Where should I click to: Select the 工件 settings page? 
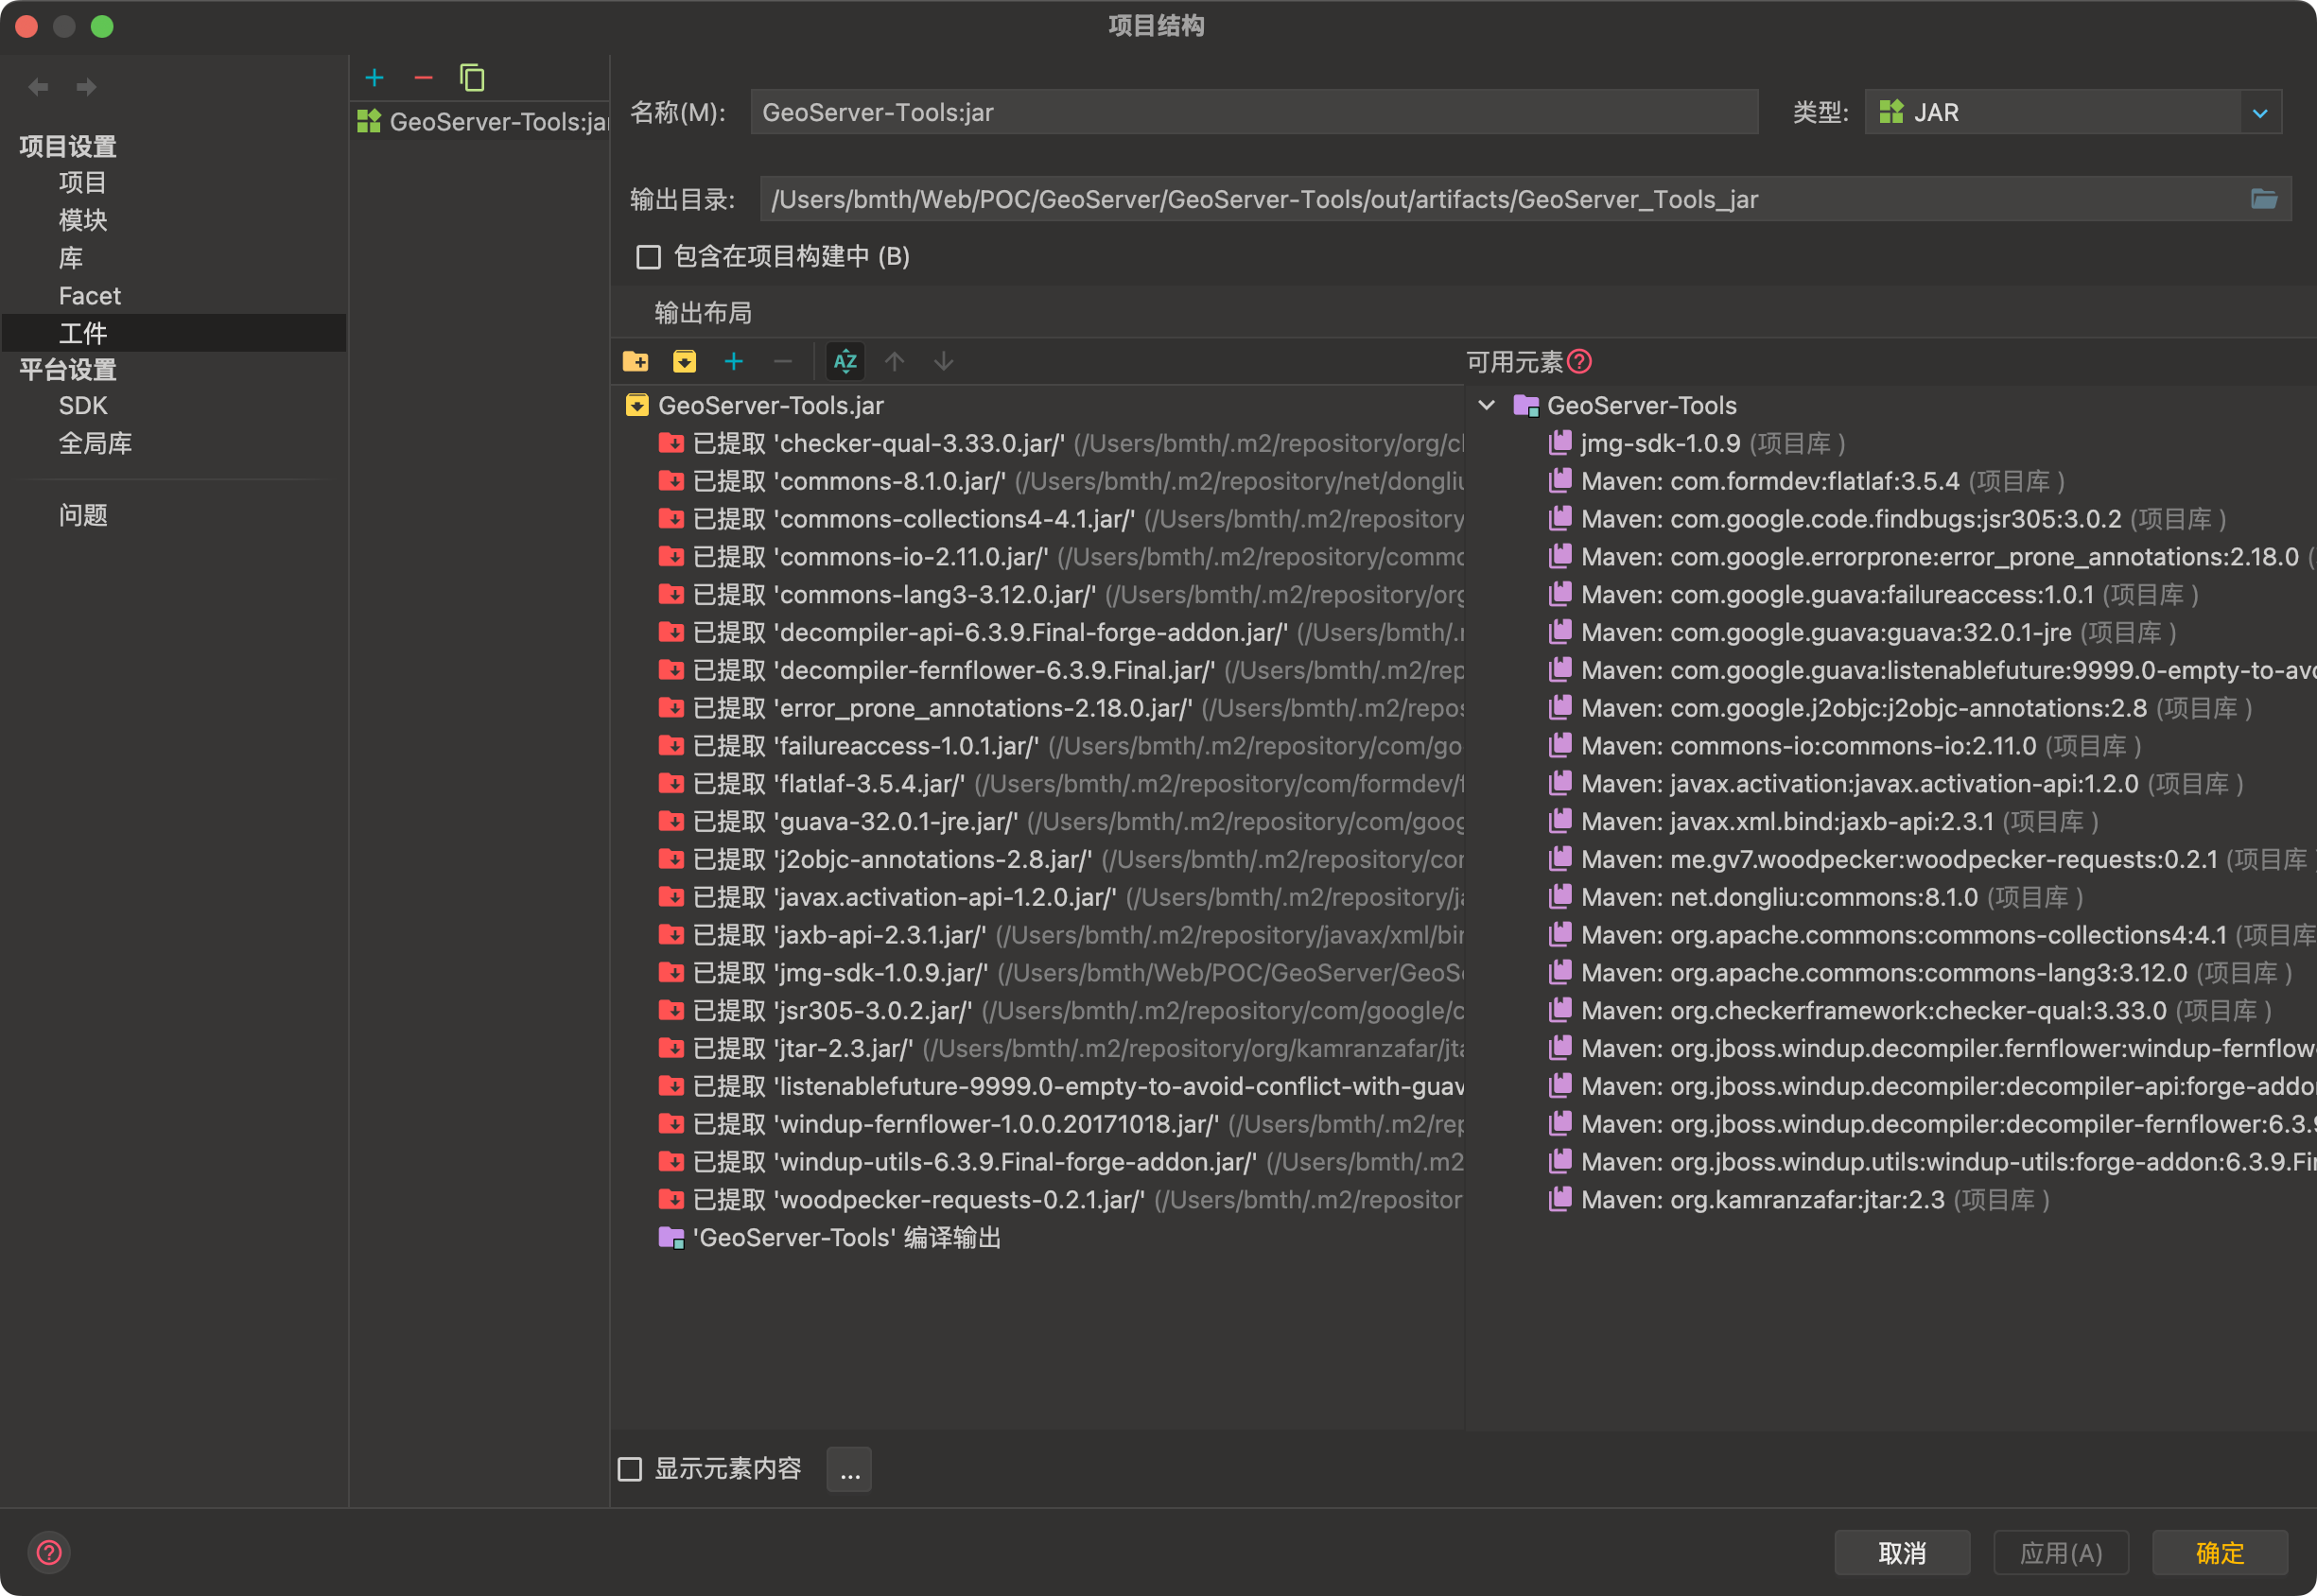coord(174,333)
